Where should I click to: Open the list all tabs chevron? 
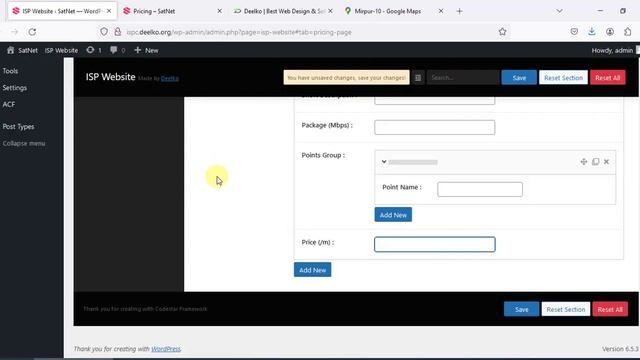(560, 11)
